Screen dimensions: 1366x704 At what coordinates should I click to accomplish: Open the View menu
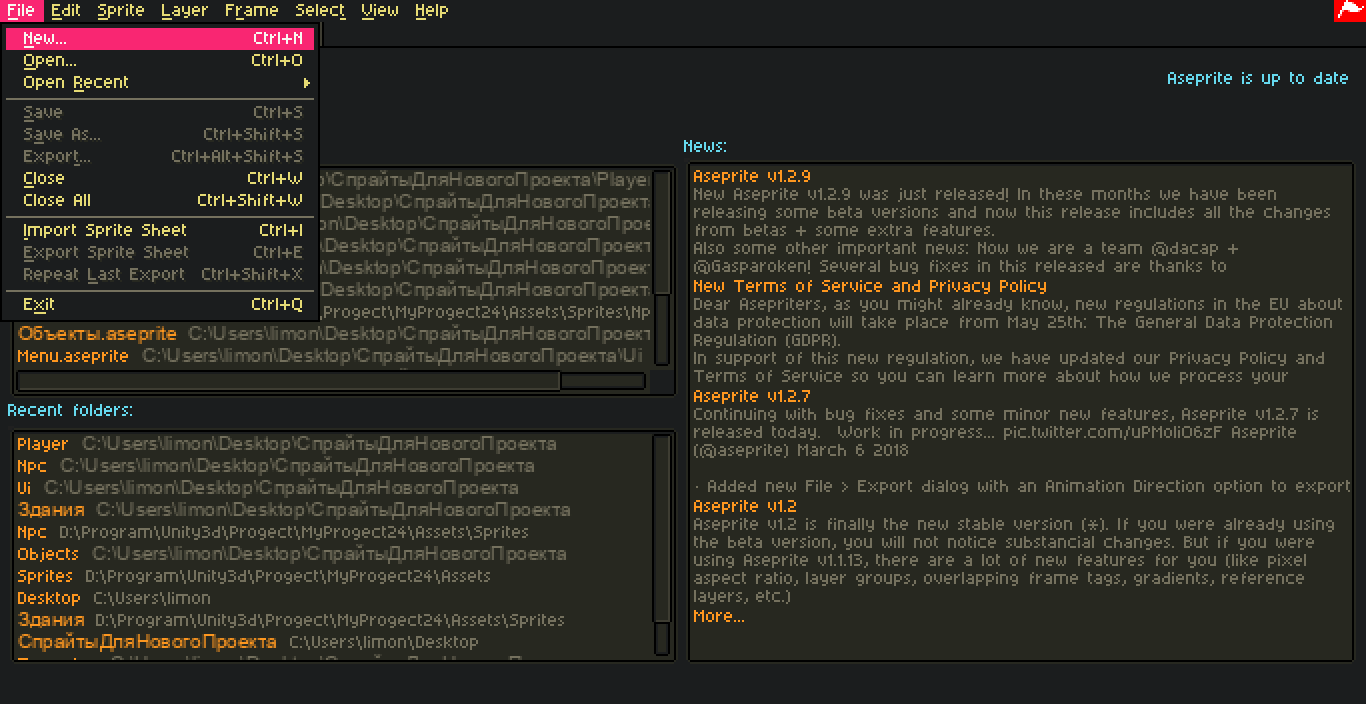pos(379,11)
